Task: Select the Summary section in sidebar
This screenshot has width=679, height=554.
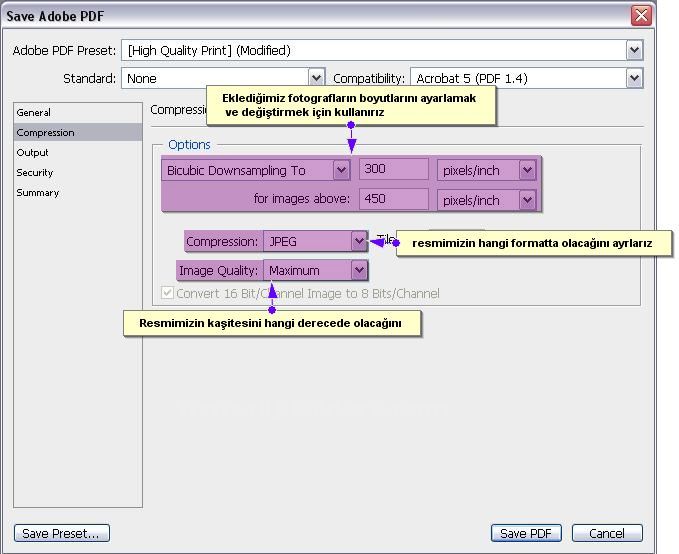Action: point(78,192)
